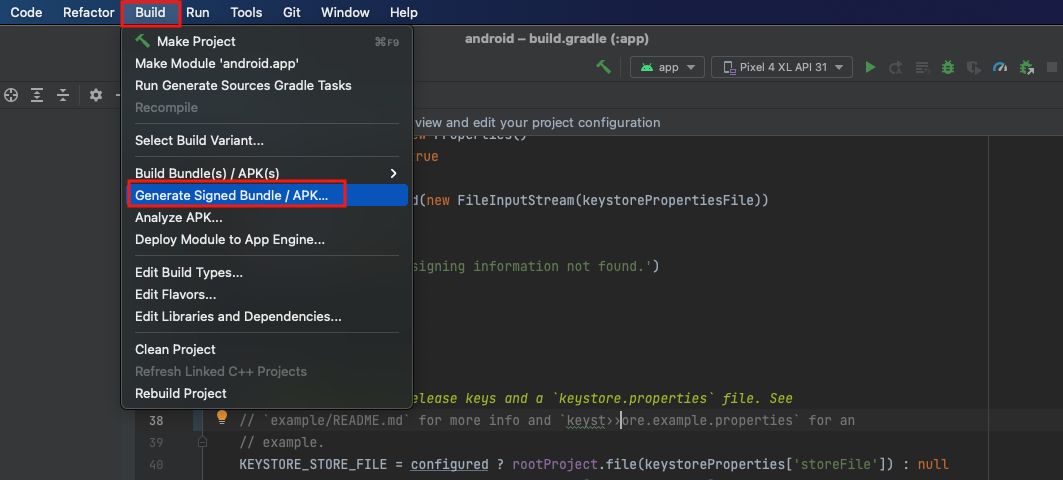Viewport: 1063px width, 480px height.
Task: Click the yellow lightbulb on line 38
Action: point(223,418)
